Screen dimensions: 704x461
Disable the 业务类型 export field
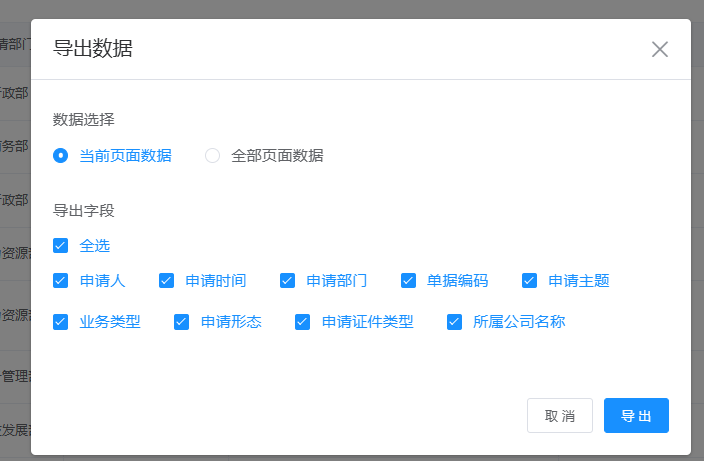coord(61,322)
